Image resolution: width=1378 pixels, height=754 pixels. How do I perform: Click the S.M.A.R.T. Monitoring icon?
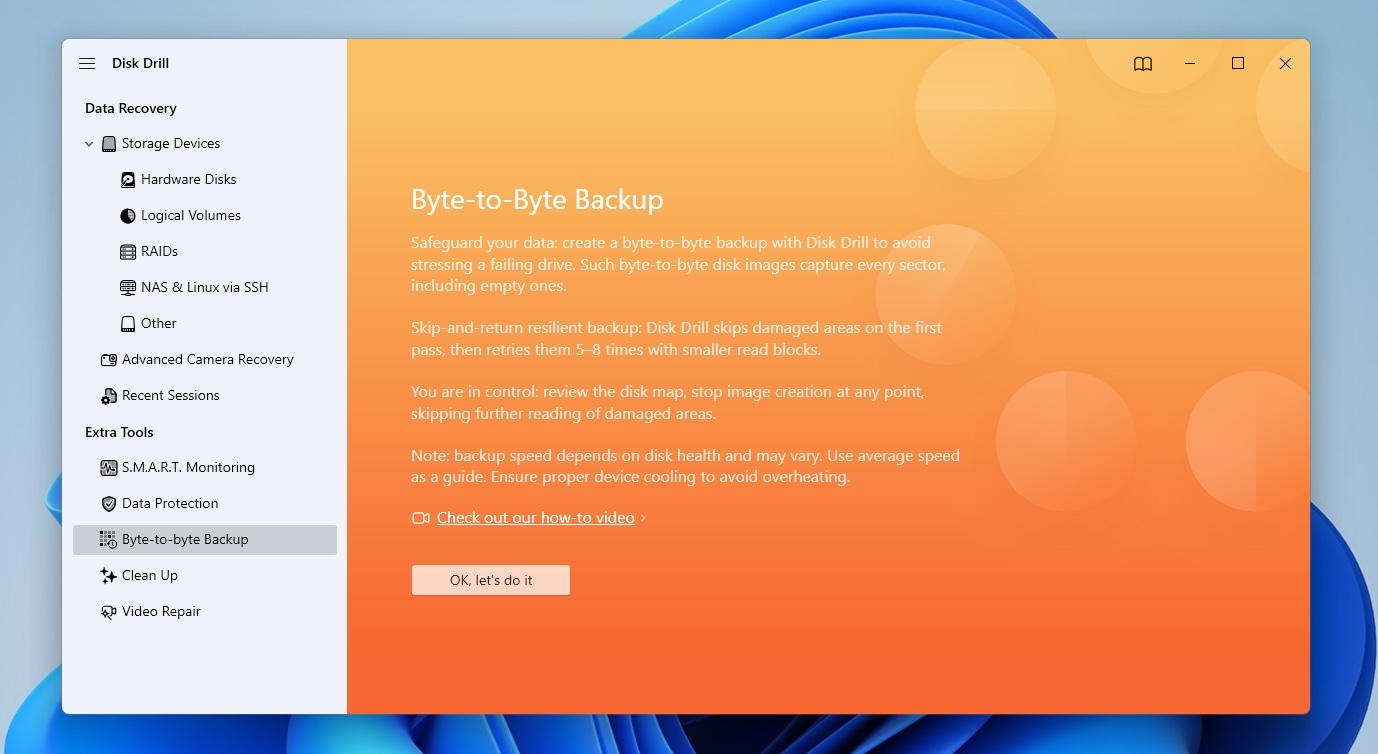point(109,468)
